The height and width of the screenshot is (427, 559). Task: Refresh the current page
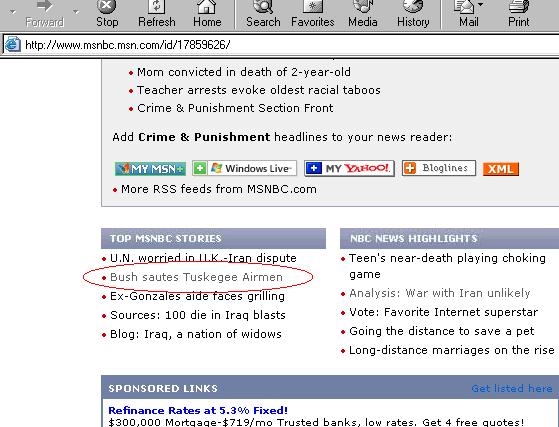[157, 14]
